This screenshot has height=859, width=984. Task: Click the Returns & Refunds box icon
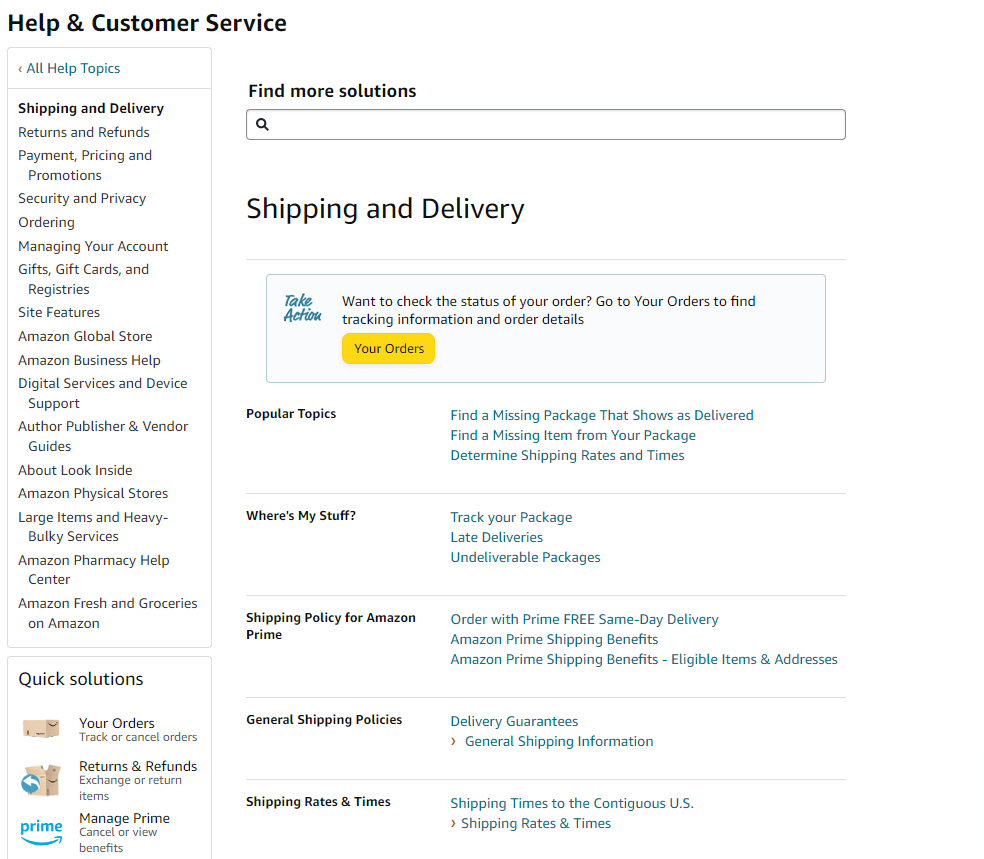tap(42, 780)
